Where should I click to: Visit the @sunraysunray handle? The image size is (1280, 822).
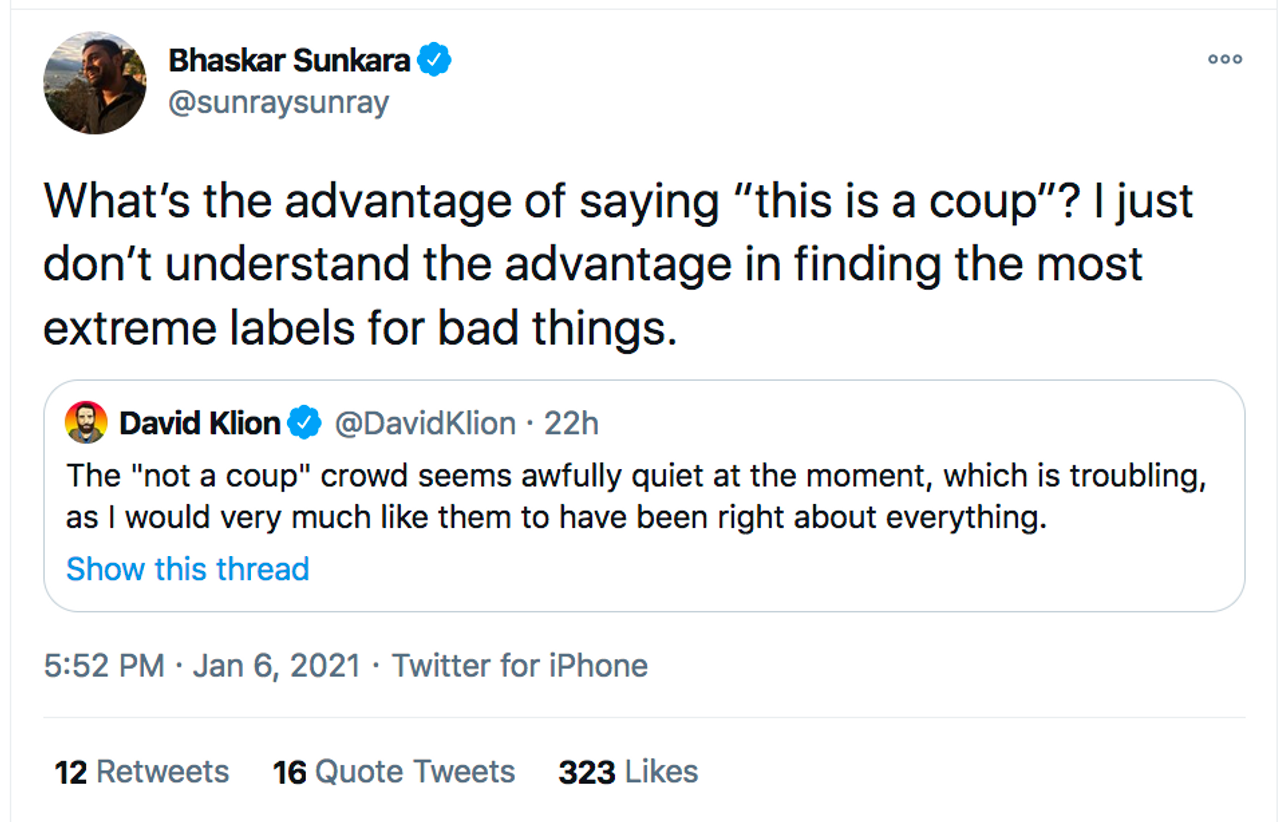tap(278, 102)
